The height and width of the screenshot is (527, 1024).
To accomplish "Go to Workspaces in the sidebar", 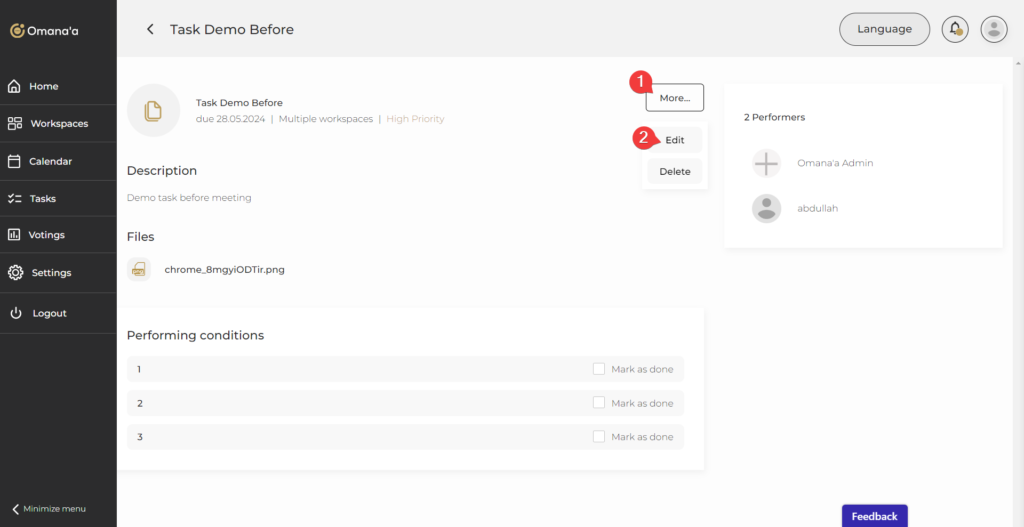I will 58,124.
